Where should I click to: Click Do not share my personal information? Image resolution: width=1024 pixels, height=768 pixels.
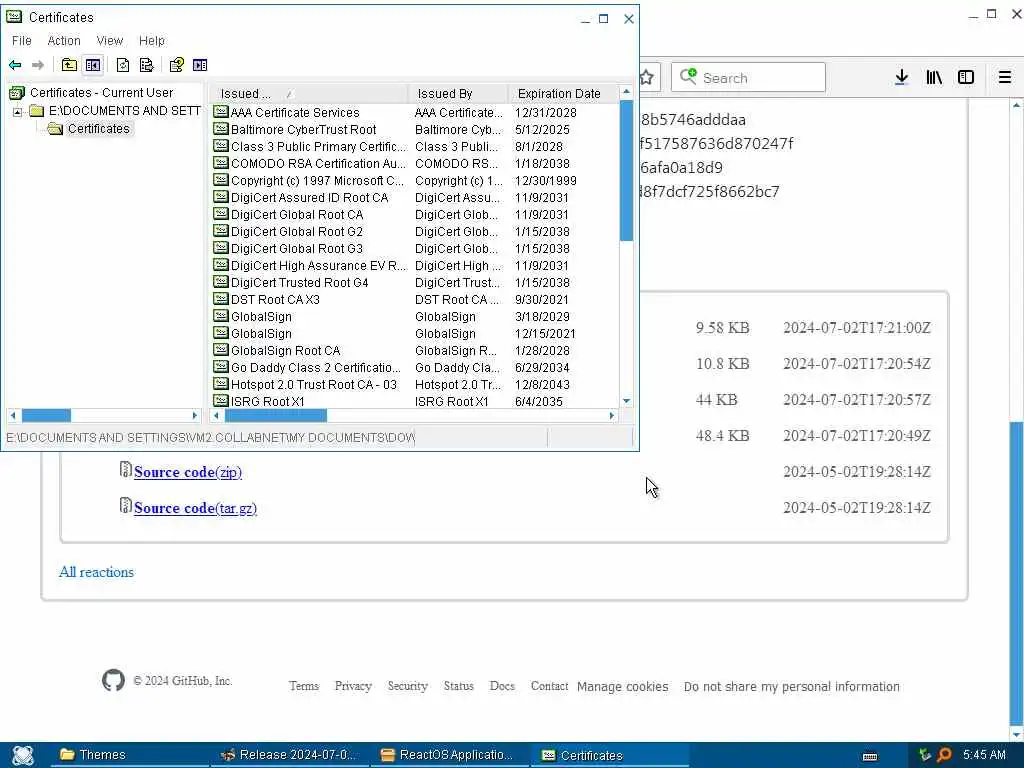point(792,686)
